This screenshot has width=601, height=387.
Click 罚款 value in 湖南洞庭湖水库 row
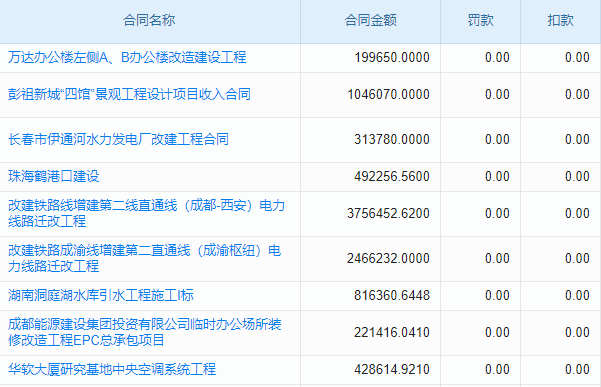coord(497,295)
